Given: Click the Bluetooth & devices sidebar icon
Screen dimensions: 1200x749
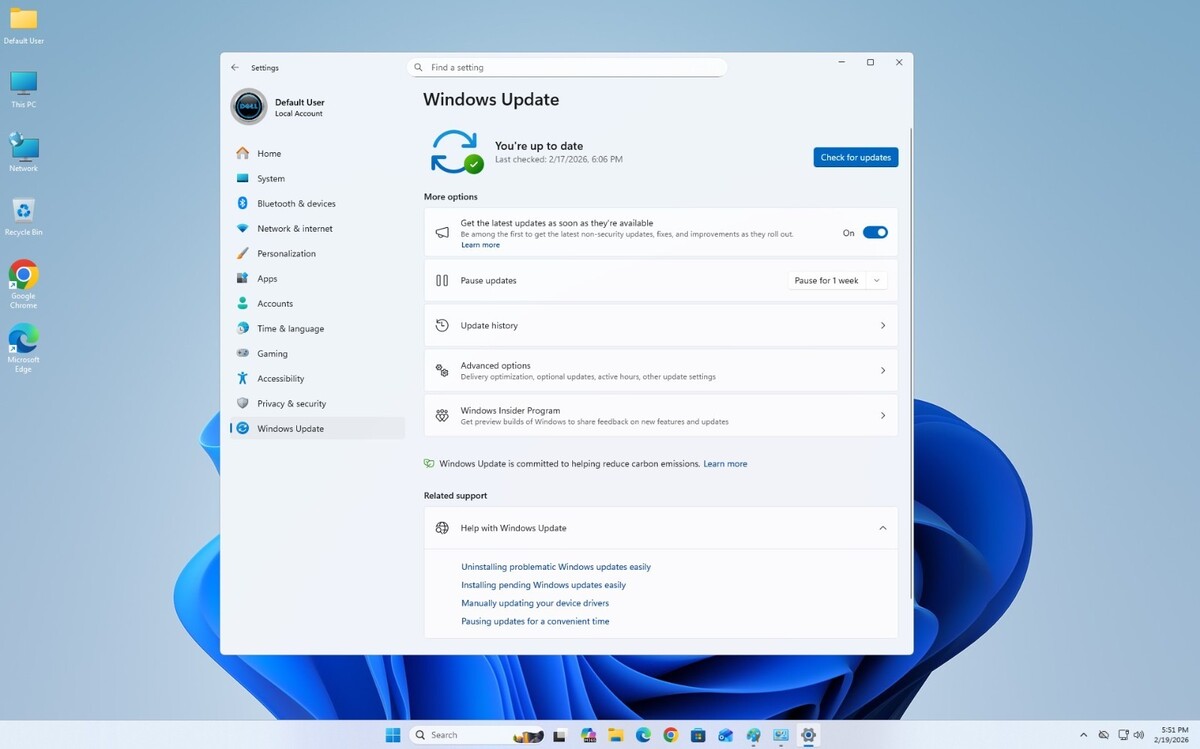Looking at the screenshot, I should (242, 203).
